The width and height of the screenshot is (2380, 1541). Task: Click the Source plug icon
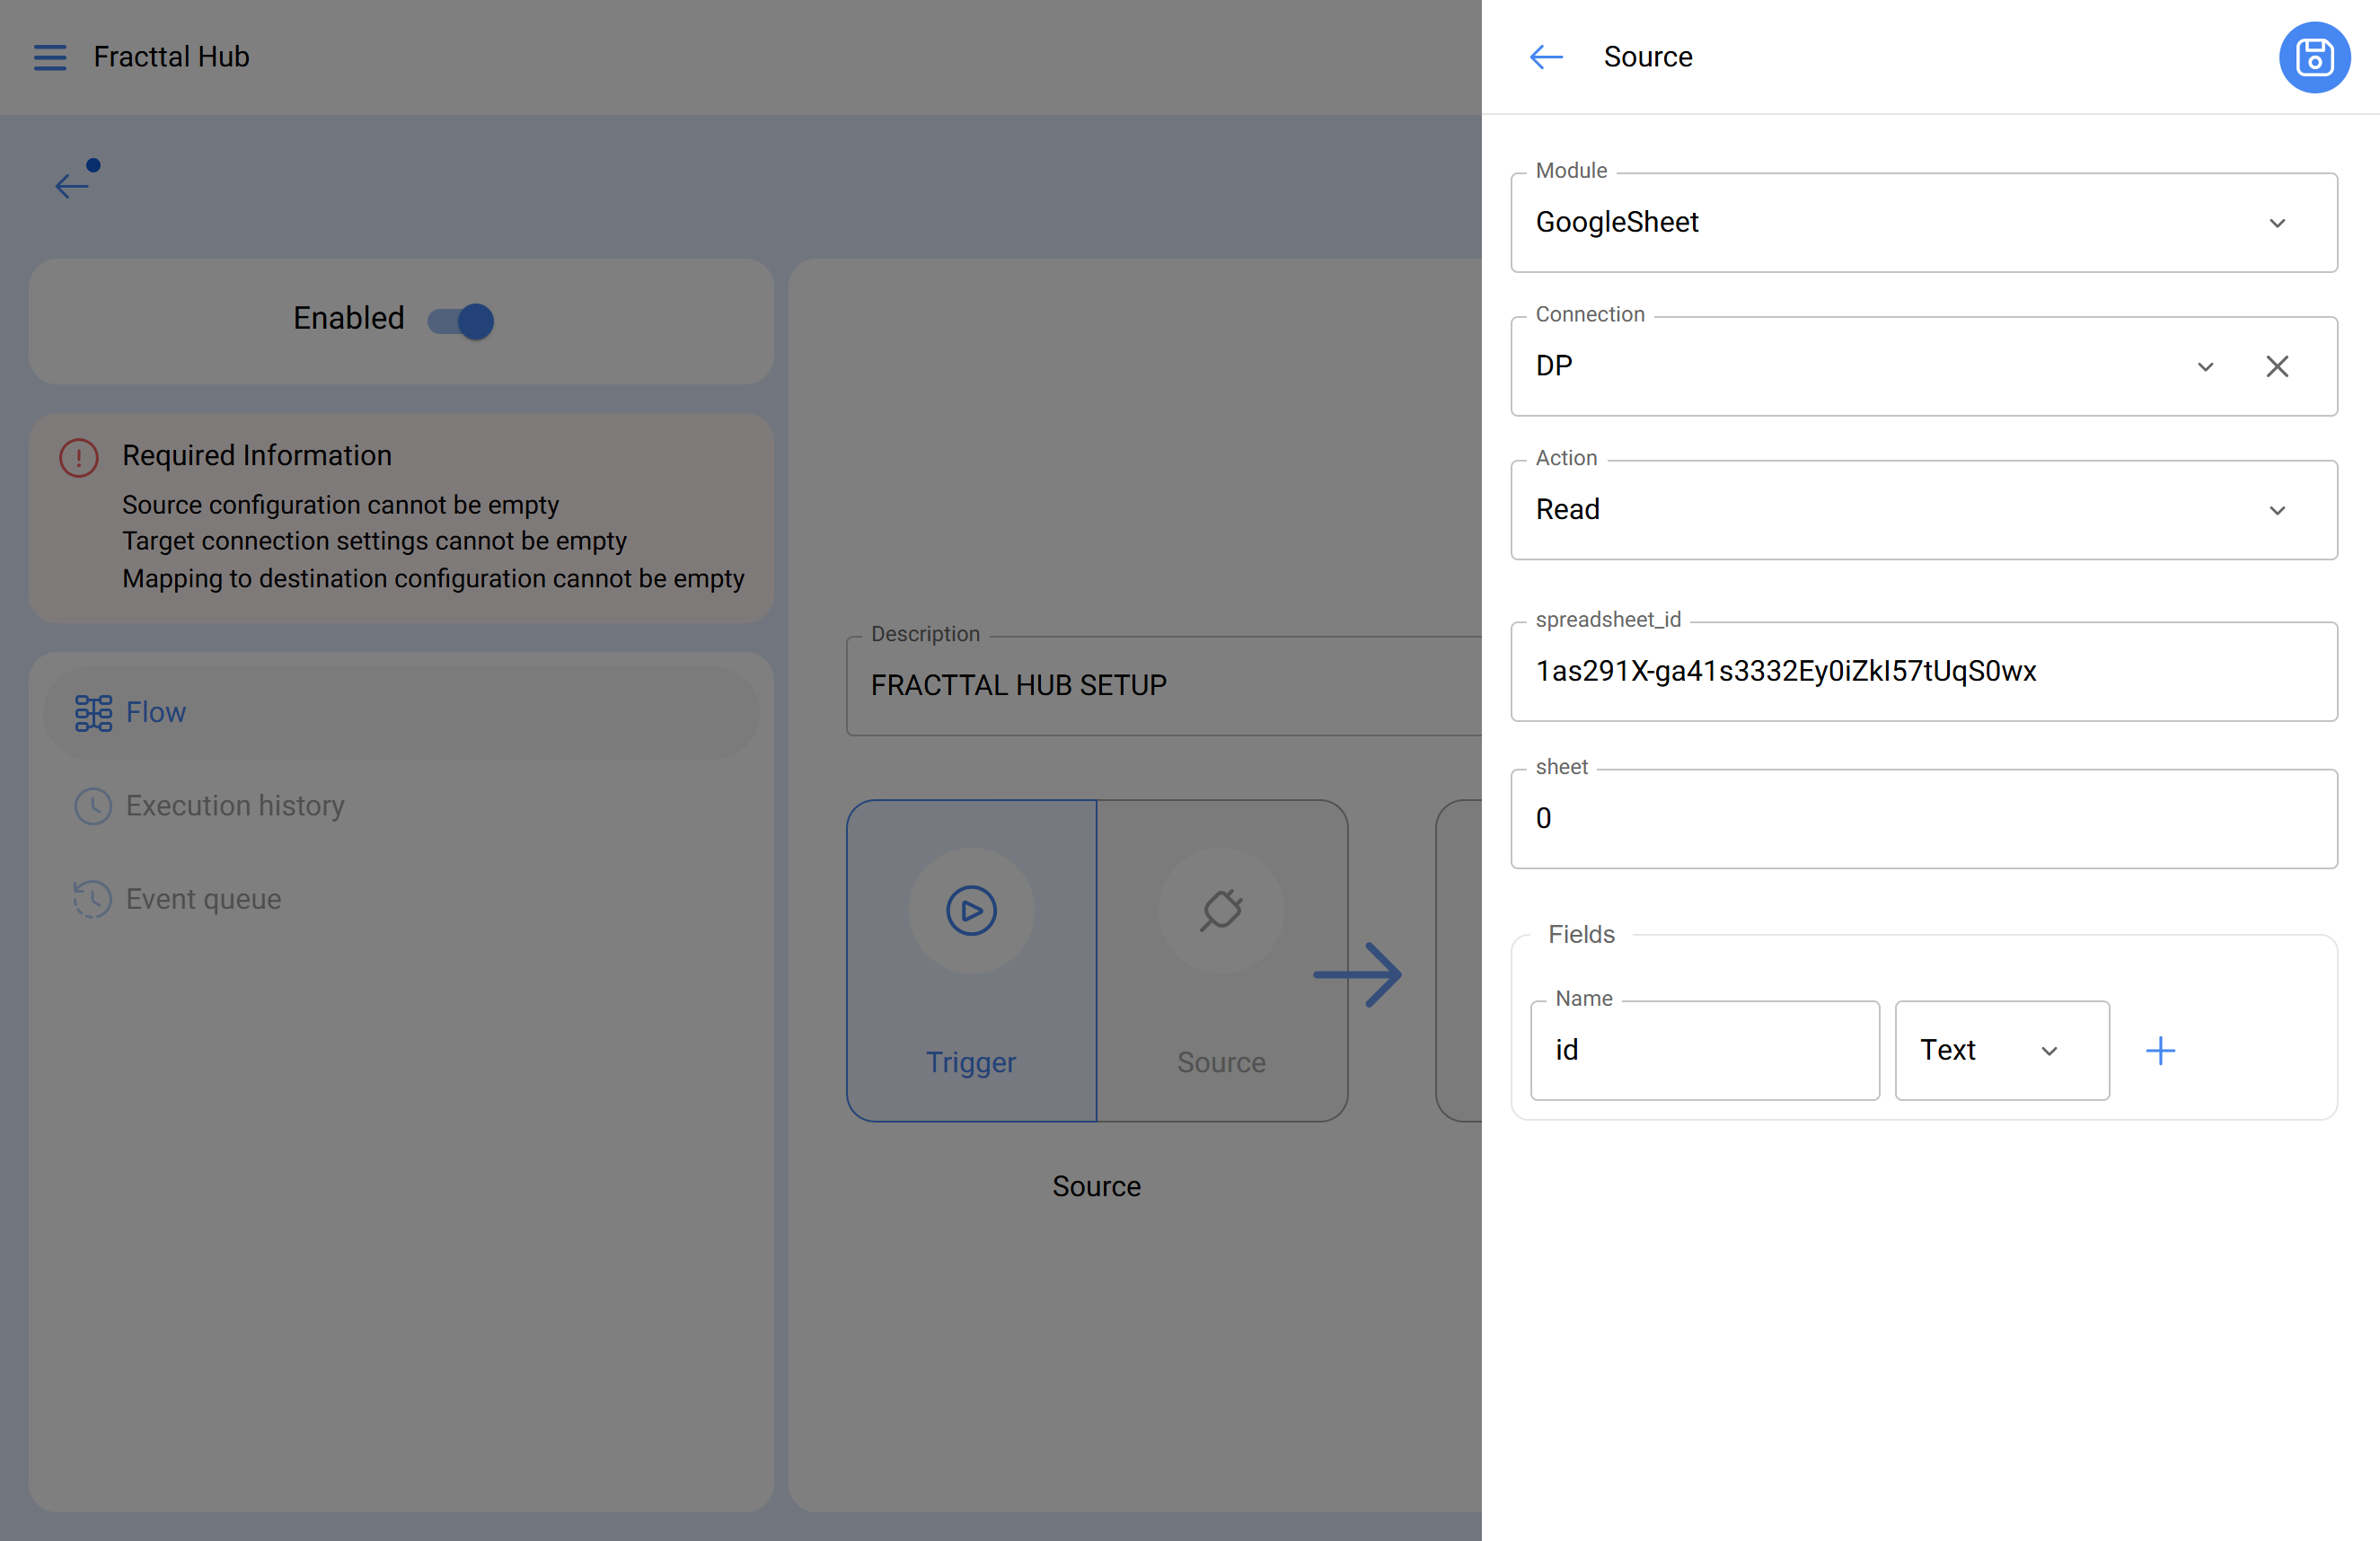[x=1220, y=910]
